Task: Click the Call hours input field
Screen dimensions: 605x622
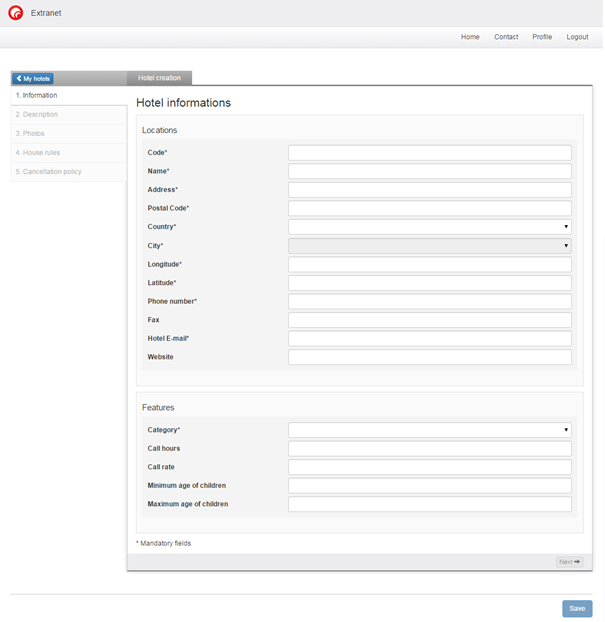Action: point(429,449)
